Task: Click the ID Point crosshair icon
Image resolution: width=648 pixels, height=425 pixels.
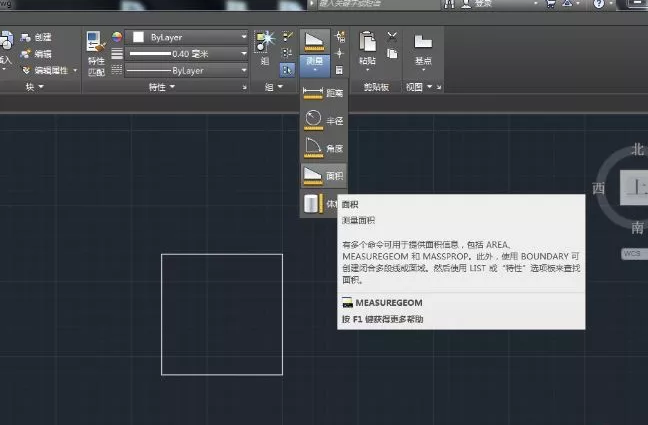Action: pyautogui.click(x=340, y=53)
